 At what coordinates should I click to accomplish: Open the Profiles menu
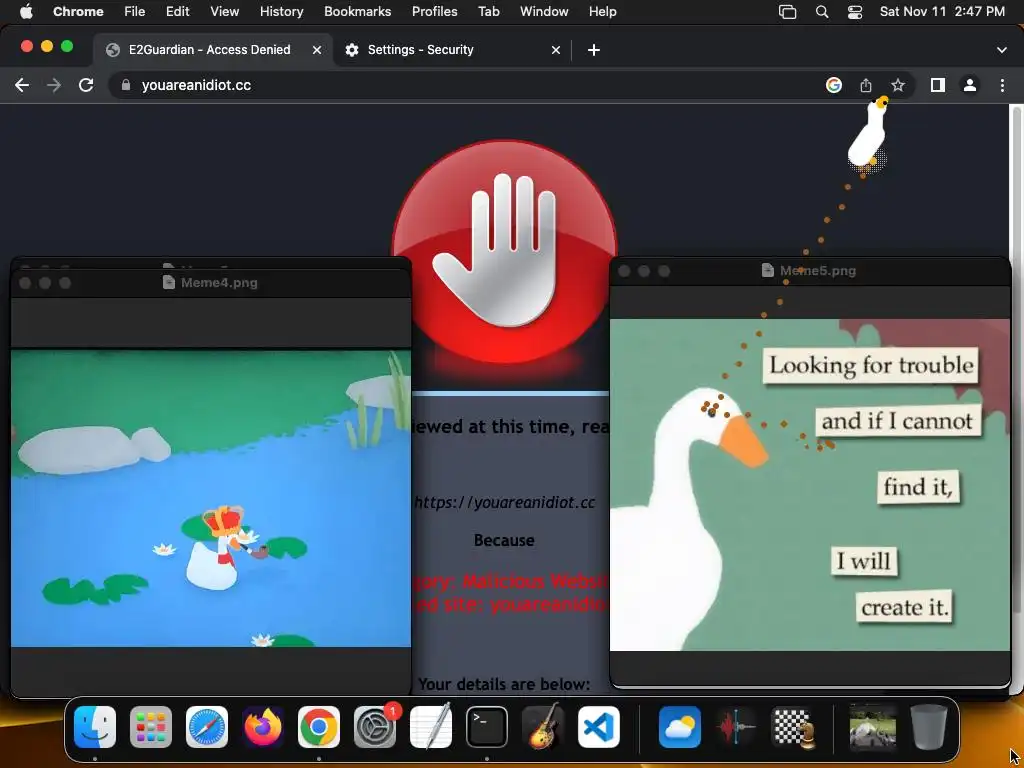[434, 12]
